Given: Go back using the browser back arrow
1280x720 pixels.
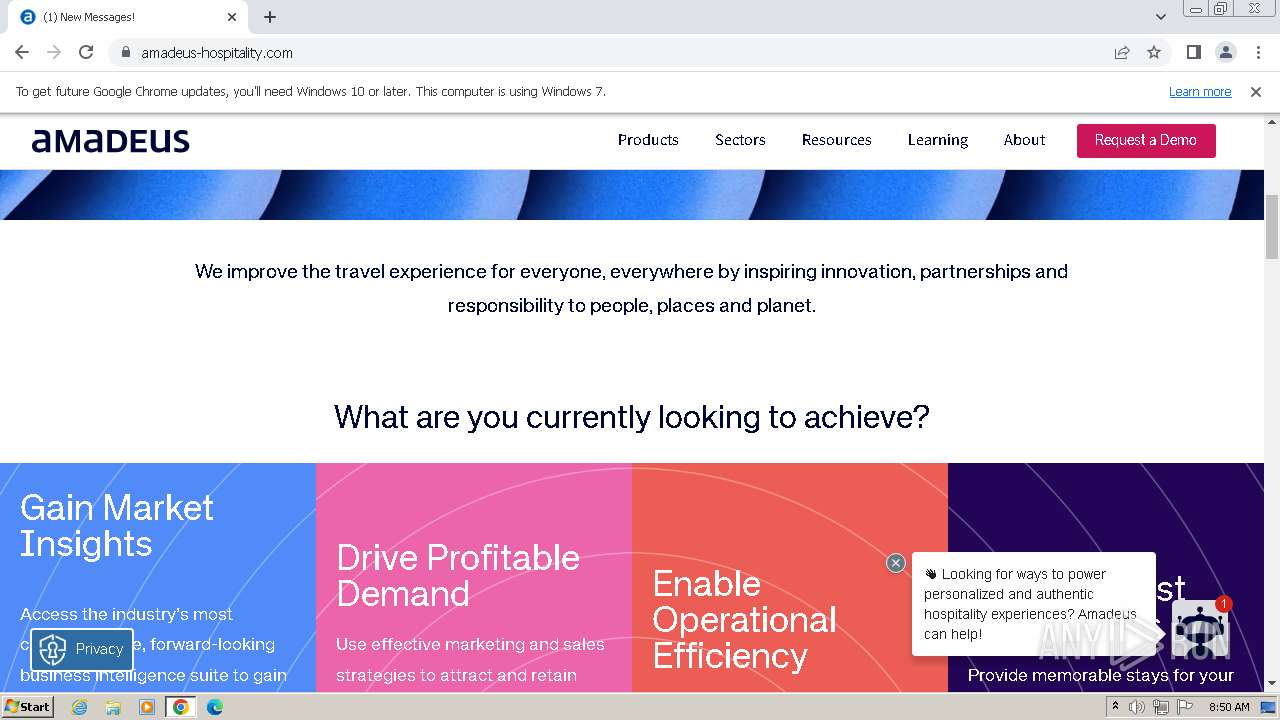Looking at the screenshot, I should [22, 52].
